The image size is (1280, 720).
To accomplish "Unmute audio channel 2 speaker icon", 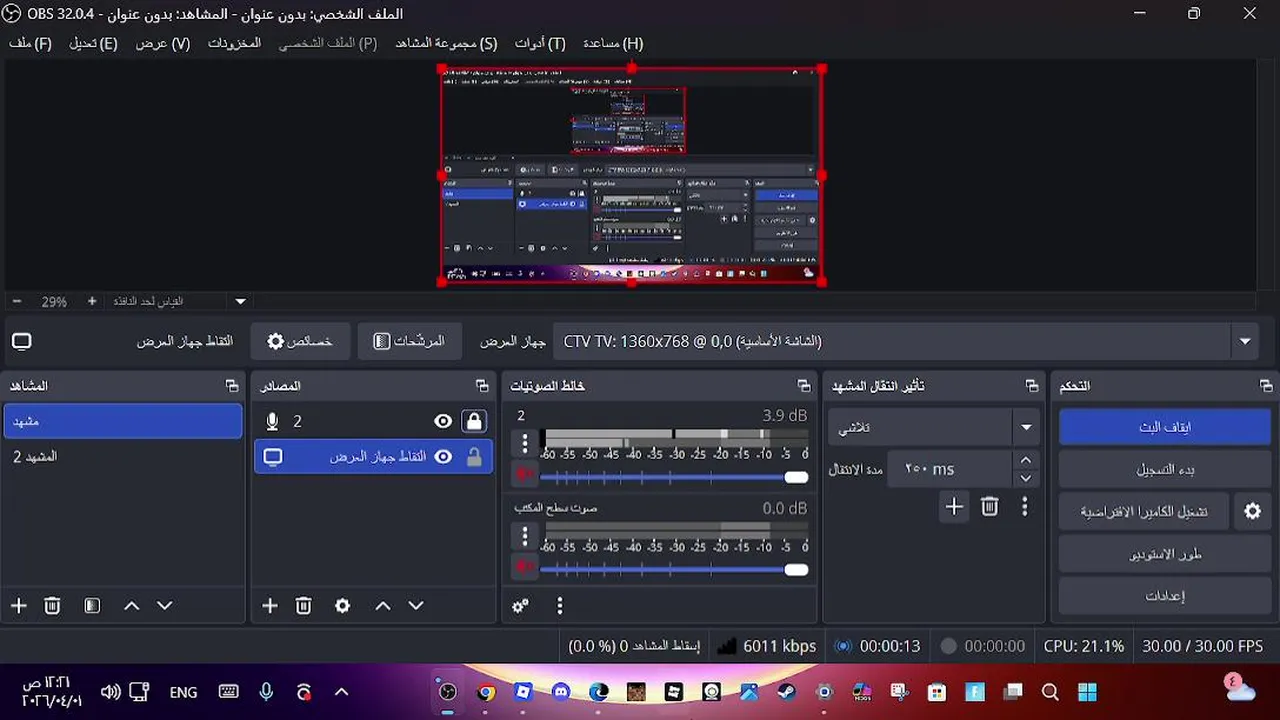I will pyautogui.click(x=524, y=474).
